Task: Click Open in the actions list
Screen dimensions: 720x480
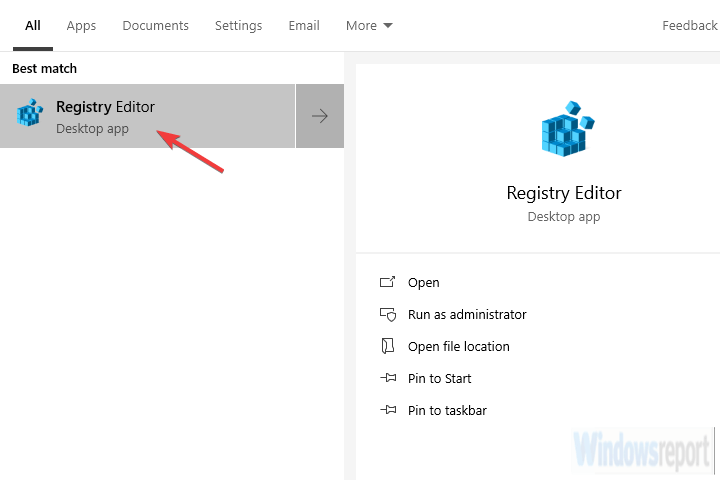Action: pyautogui.click(x=423, y=282)
